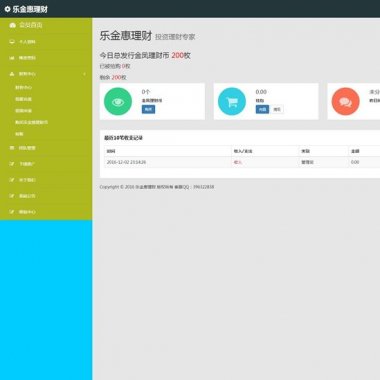Click the 2016-12-02 23:14:26 table cell
This screenshot has width=380, height=380.
[126, 162]
